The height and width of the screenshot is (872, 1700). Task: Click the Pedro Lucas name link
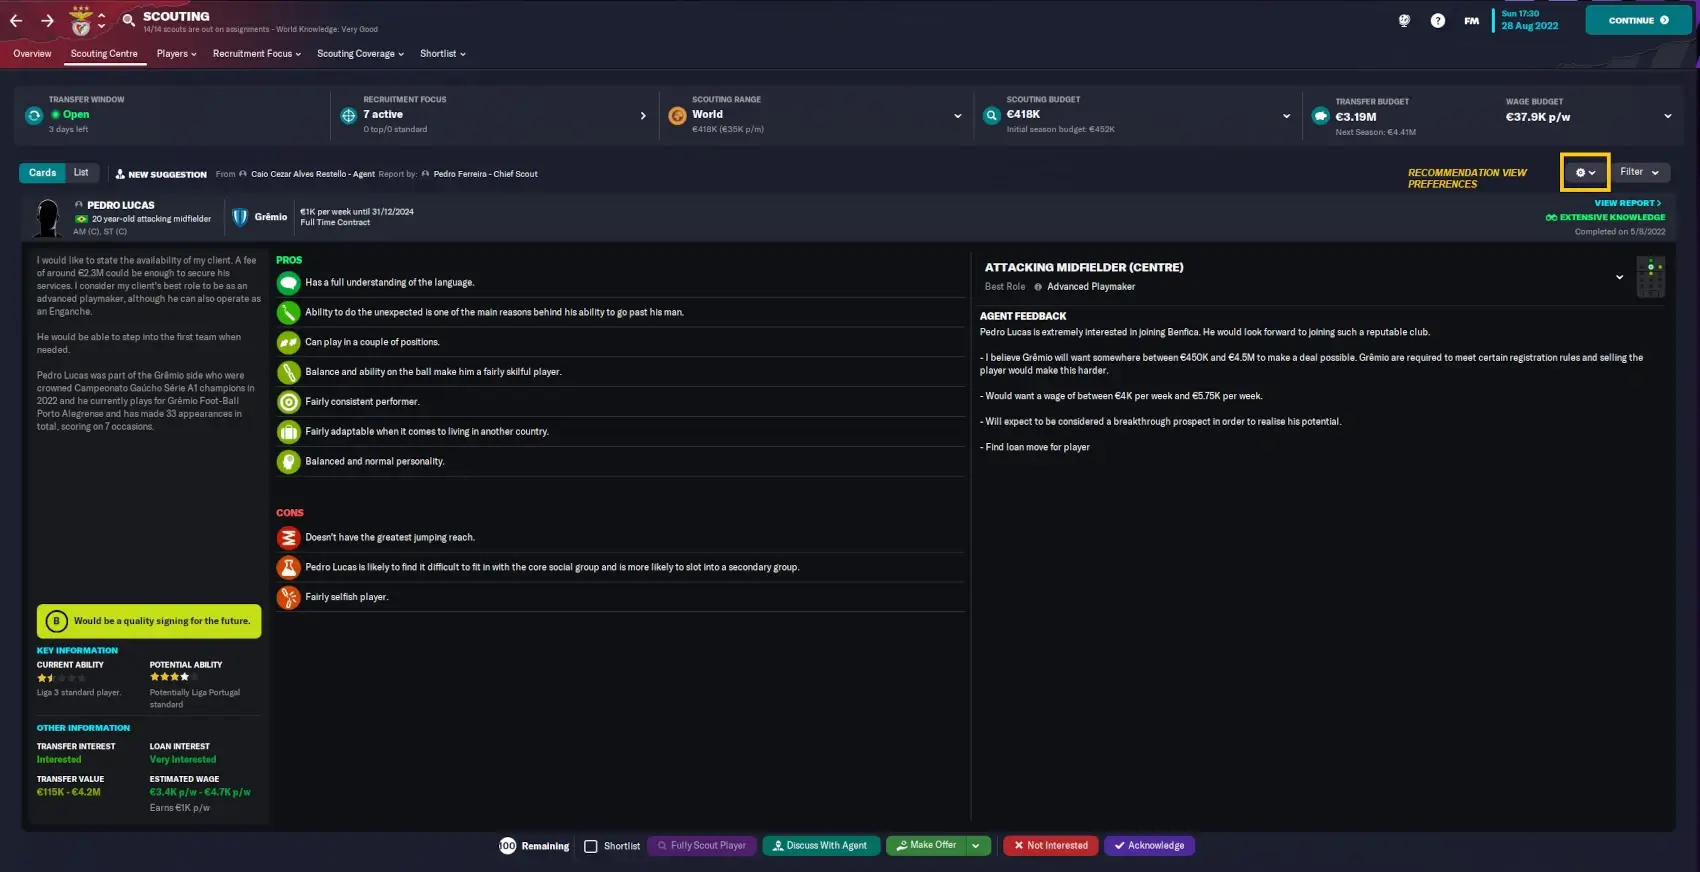120,205
